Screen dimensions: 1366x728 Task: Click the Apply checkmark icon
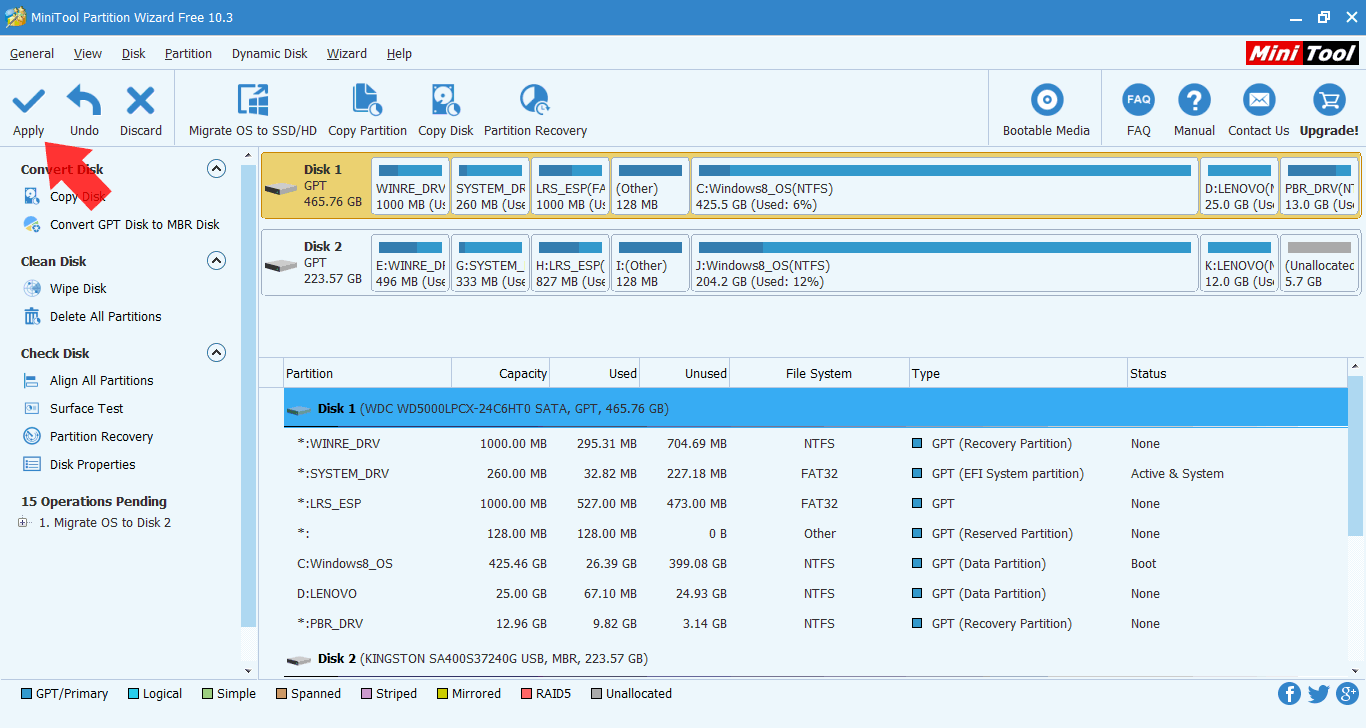pos(28,101)
